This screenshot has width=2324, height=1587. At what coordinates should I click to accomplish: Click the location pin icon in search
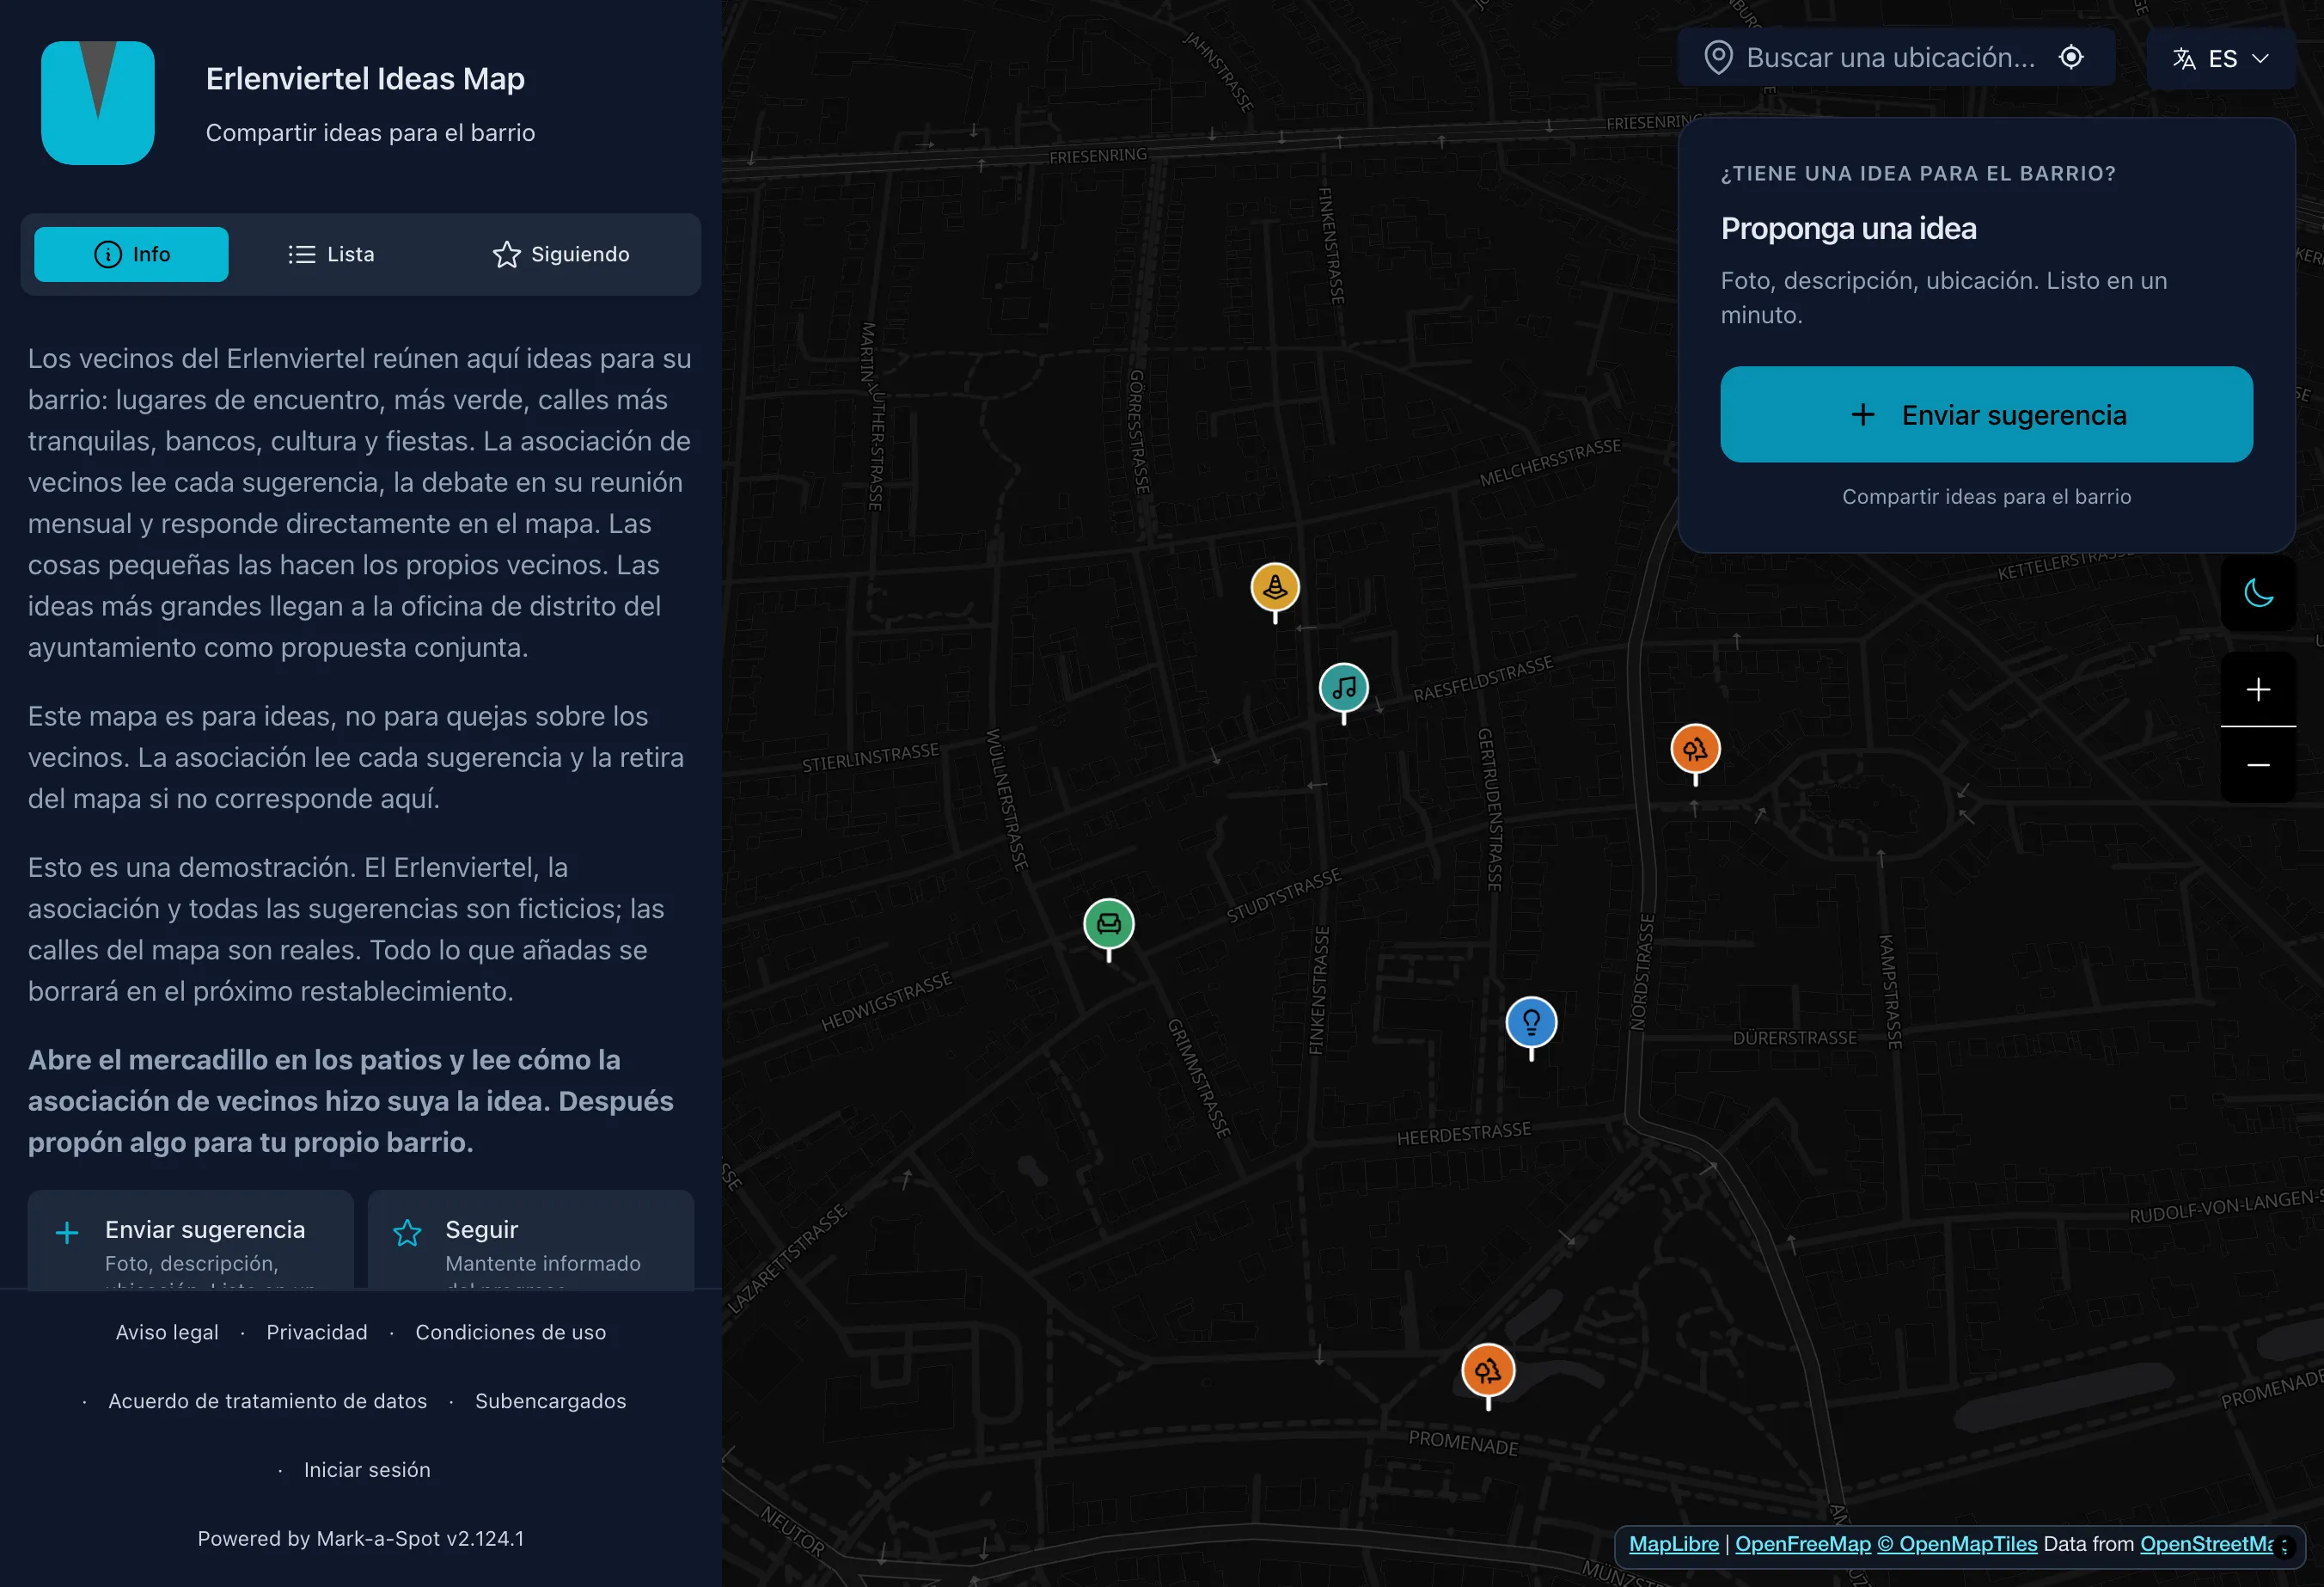click(x=1718, y=58)
